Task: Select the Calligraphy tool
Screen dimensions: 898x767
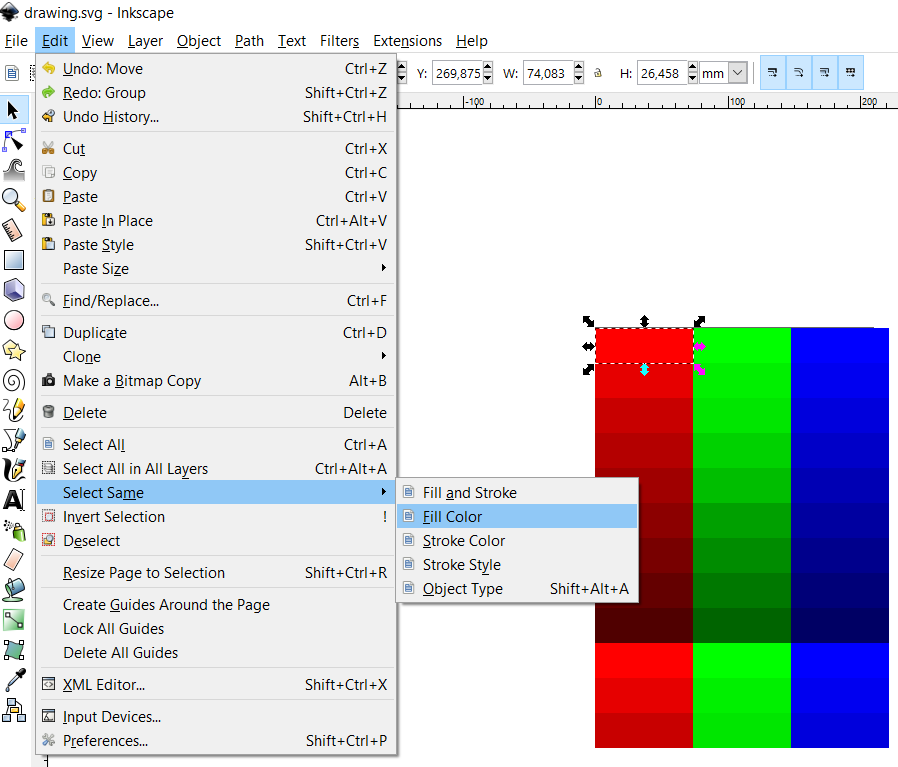Action: point(14,470)
